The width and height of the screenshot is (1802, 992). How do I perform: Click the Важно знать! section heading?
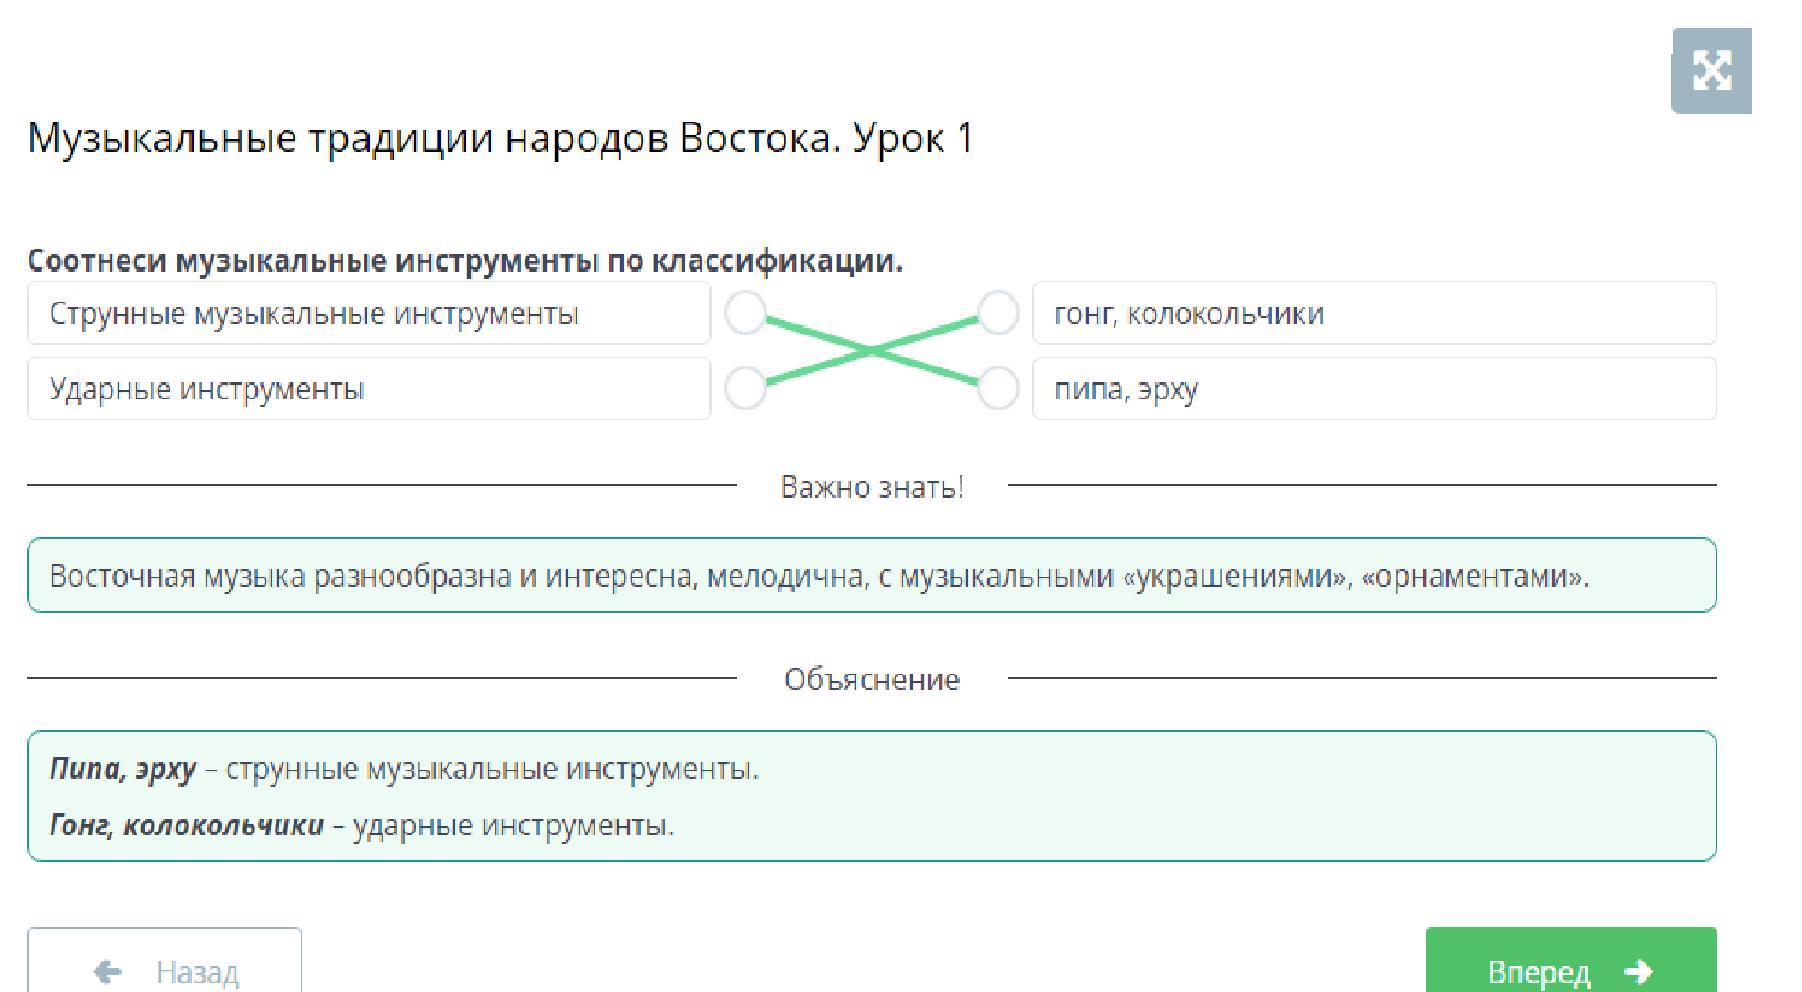coord(871,487)
